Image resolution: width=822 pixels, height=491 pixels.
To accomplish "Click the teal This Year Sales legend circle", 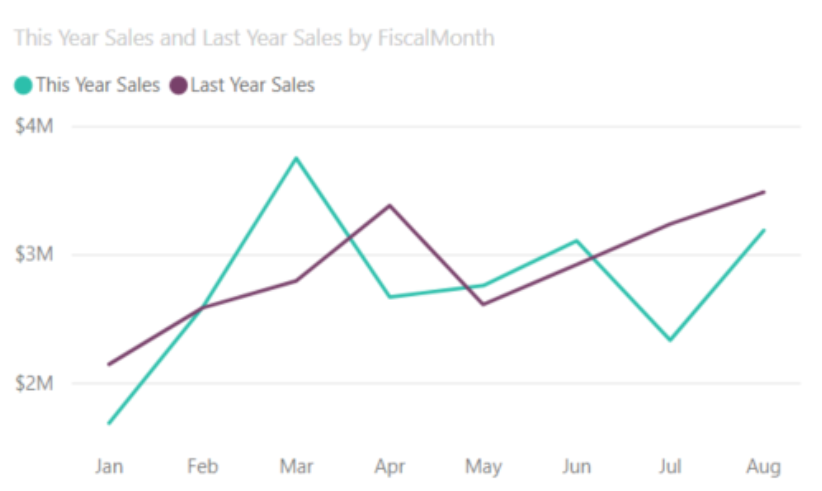I will [x=23, y=86].
